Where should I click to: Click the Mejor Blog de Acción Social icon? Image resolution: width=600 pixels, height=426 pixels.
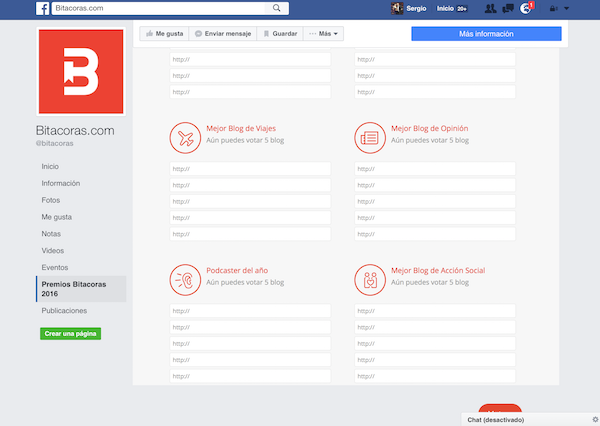368,279
